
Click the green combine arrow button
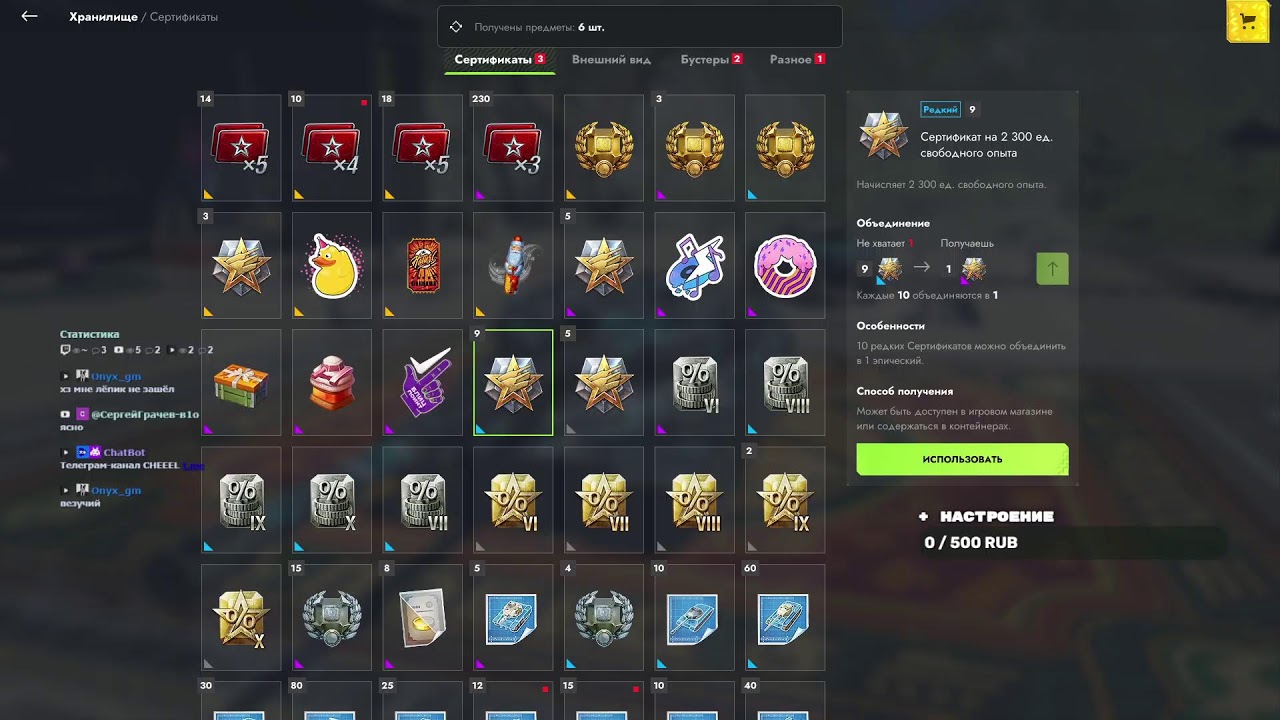tap(1052, 268)
